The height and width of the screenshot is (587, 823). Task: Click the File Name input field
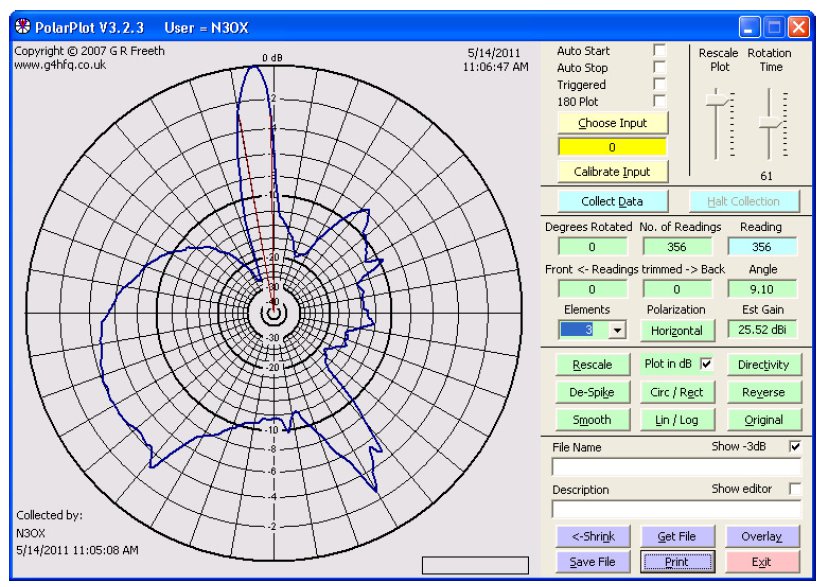(676, 467)
